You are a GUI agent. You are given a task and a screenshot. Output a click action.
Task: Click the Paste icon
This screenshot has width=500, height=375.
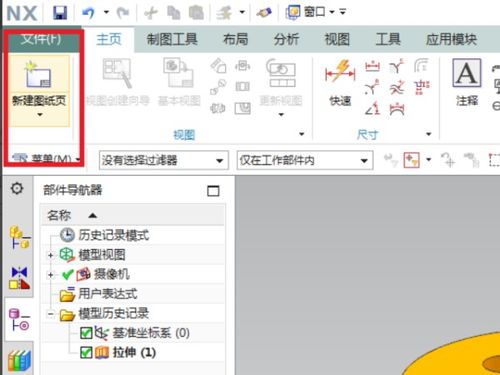tap(196, 13)
